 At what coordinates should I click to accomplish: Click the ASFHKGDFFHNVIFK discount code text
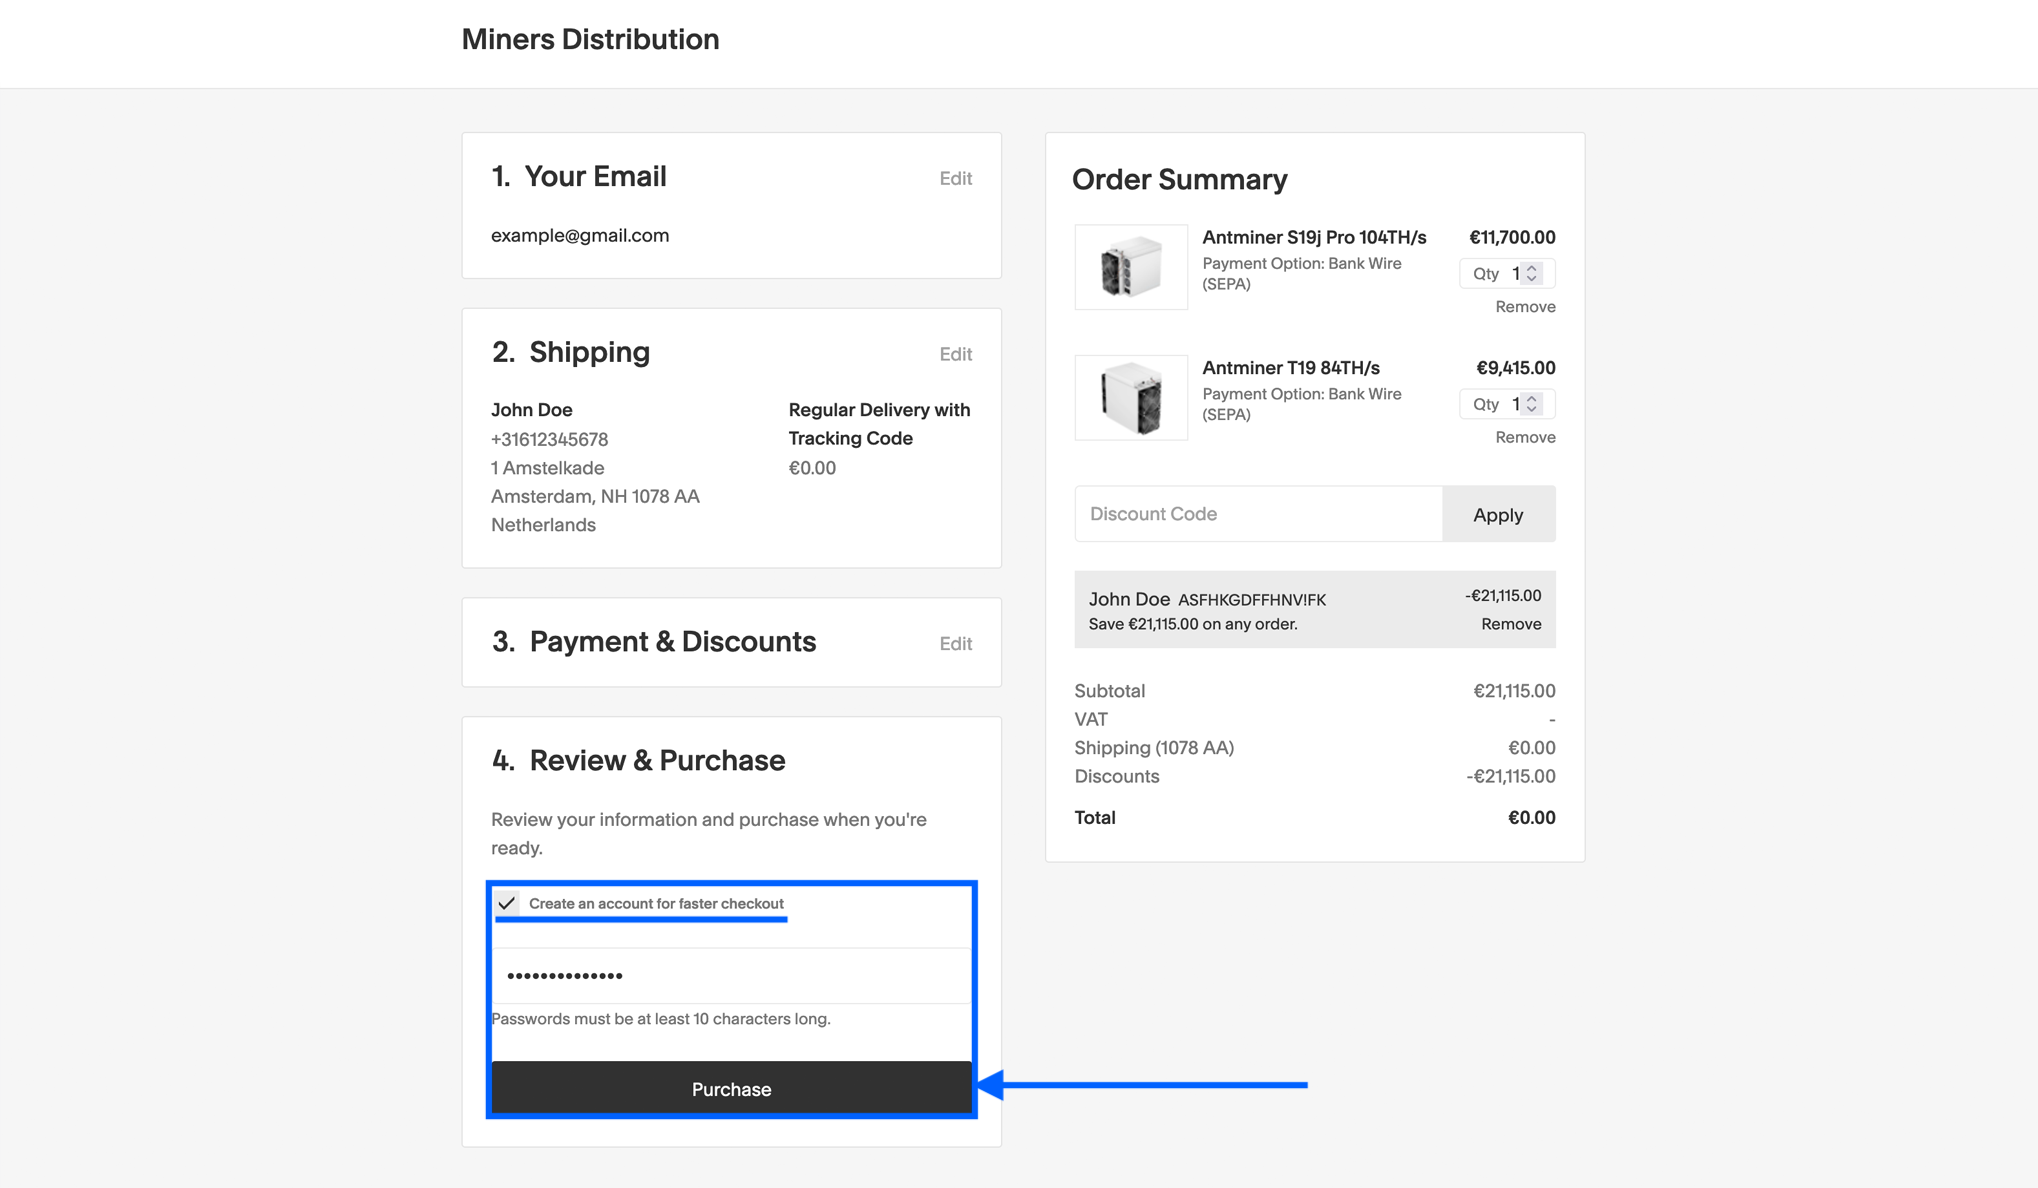(1252, 600)
